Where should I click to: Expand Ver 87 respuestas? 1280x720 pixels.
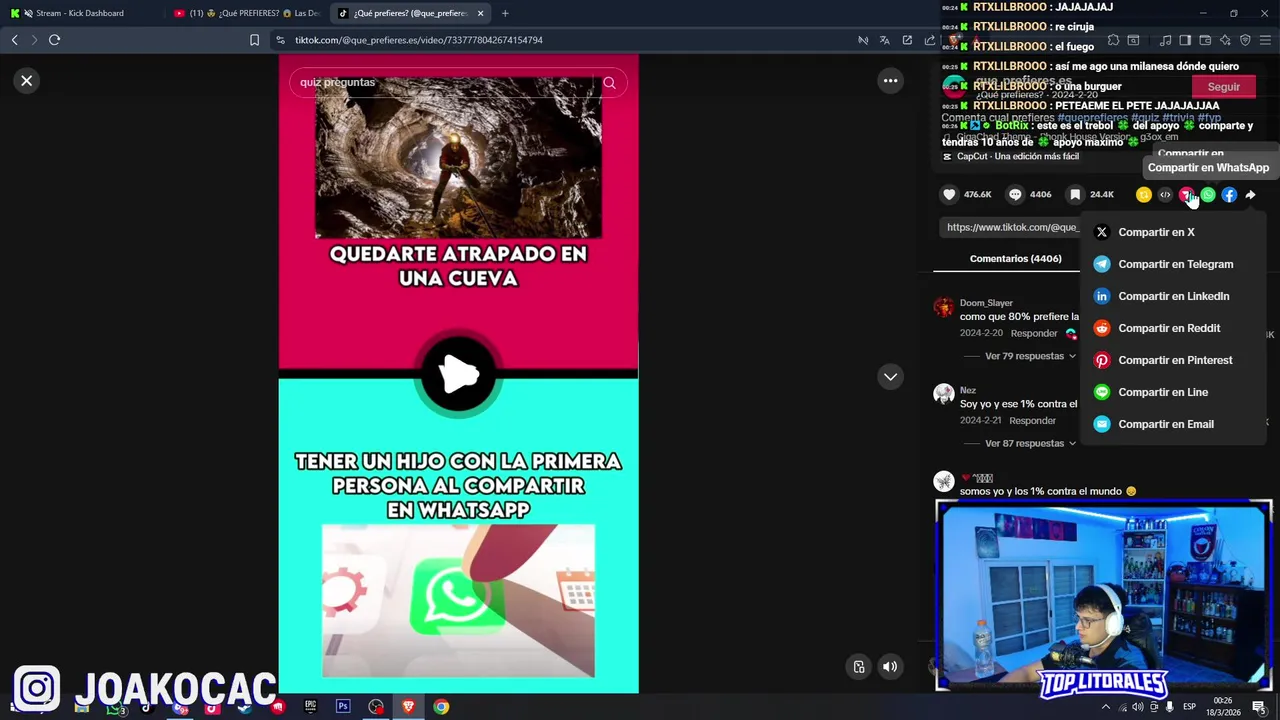tap(1030, 443)
